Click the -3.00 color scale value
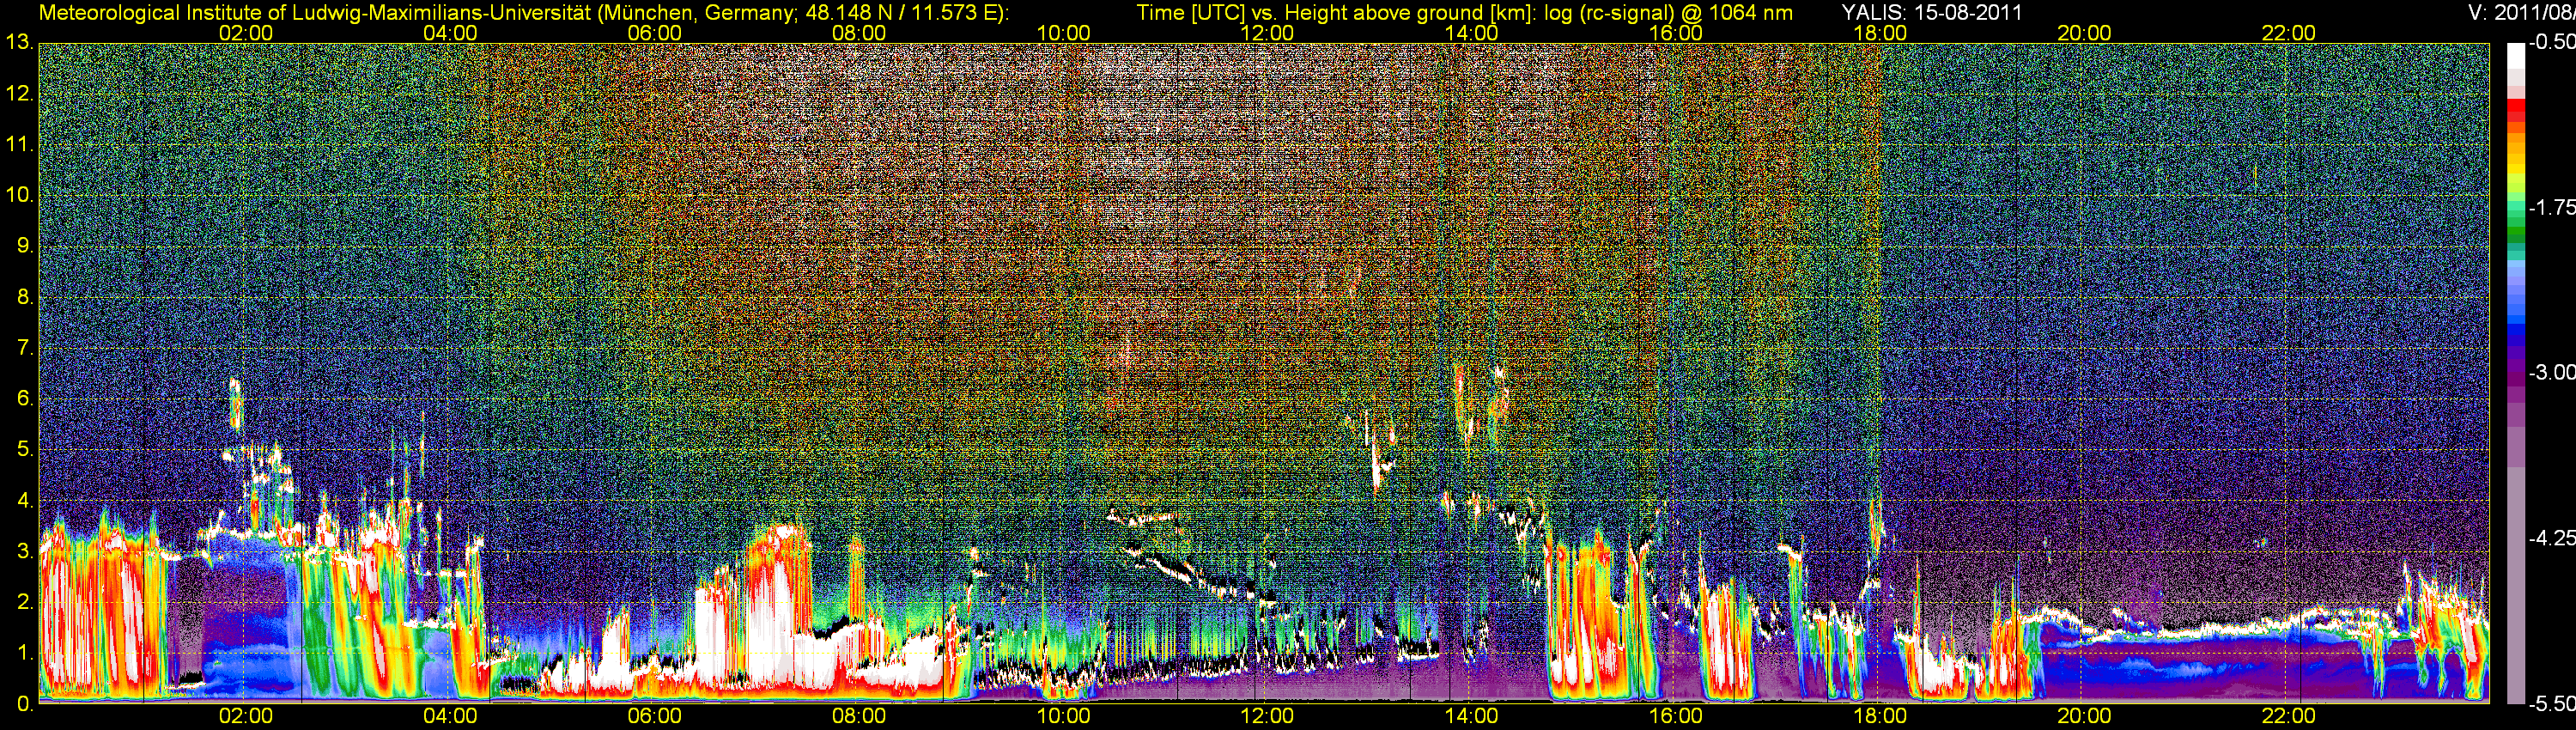The image size is (2576, 730). coord(2551,372)
